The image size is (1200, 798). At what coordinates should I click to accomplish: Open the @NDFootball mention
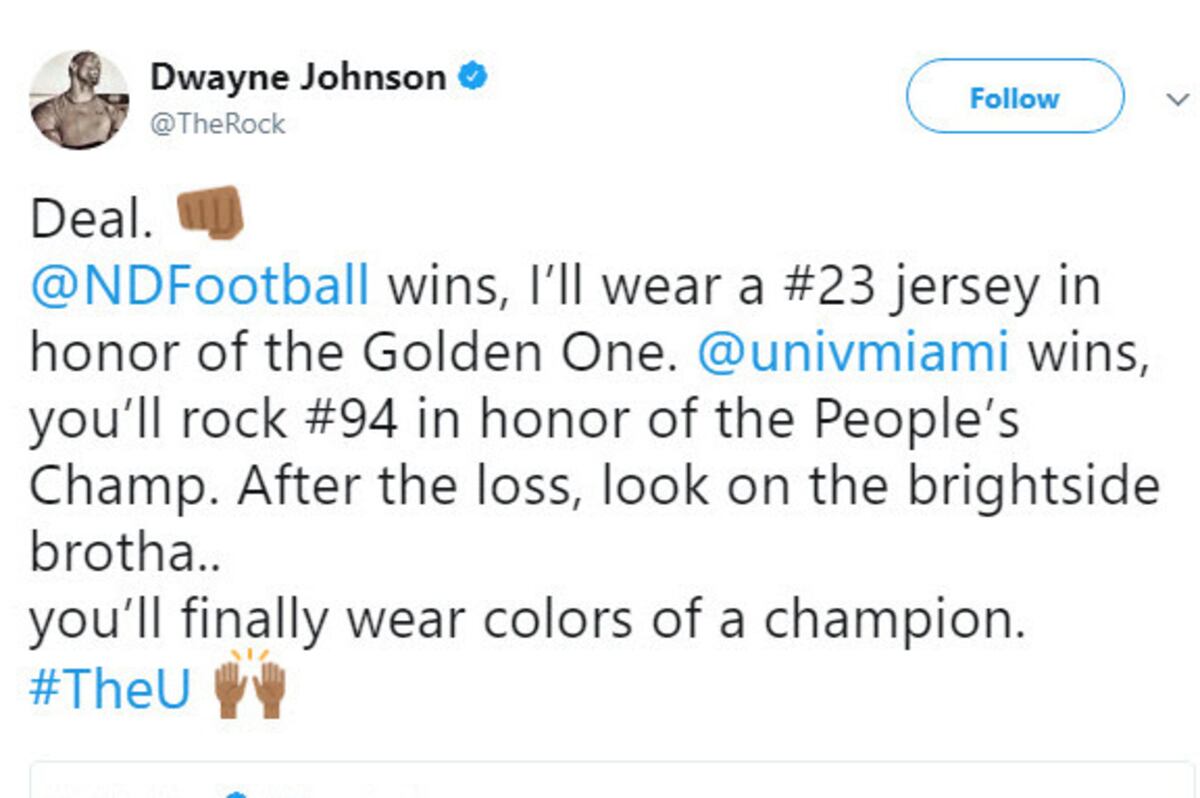pyautogui.click(x=200, y=288)
